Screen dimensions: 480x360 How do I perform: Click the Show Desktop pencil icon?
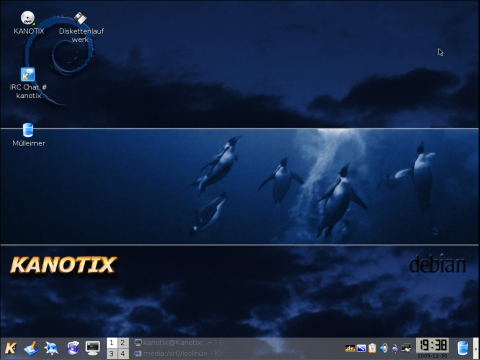point(31,348)
